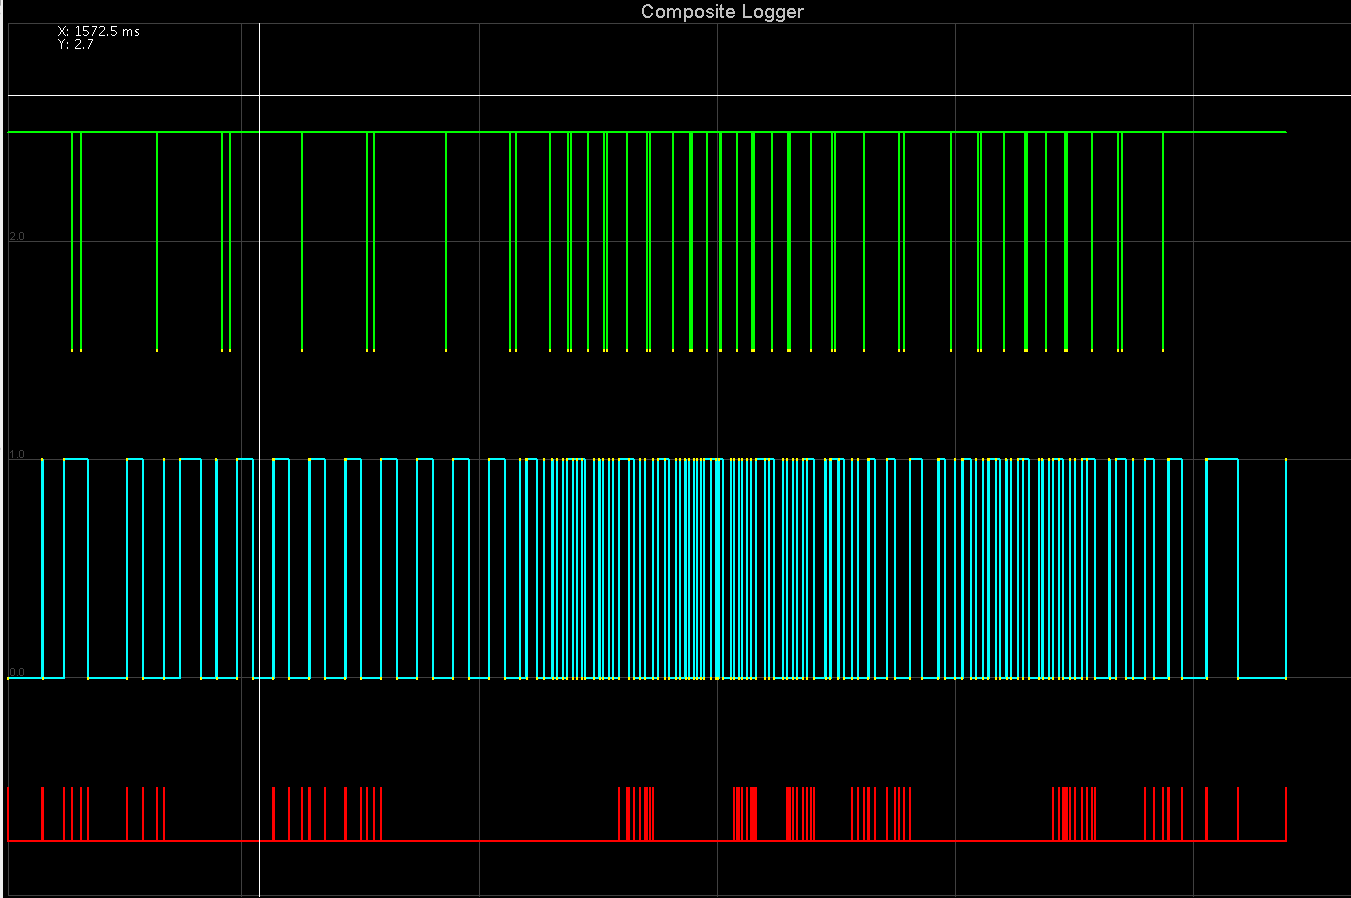Click the X: 1572.5 ms cursor readout
1351x898 pixels.
(x=95, y=30)
